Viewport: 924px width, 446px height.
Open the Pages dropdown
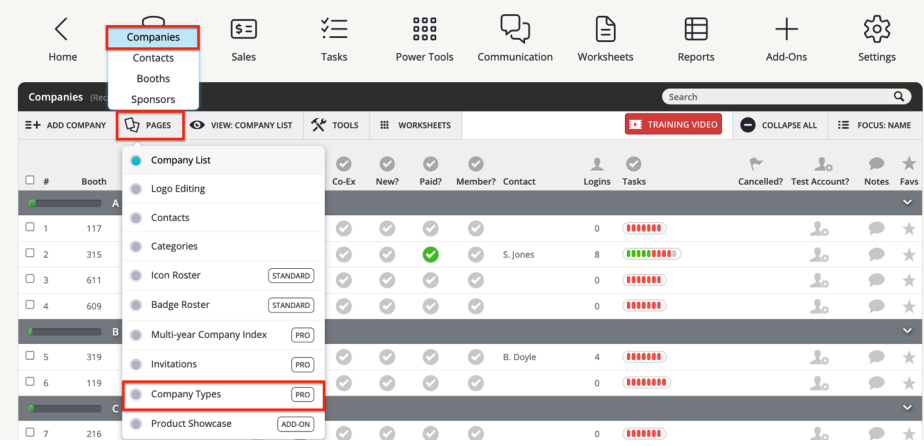point(150,125)
